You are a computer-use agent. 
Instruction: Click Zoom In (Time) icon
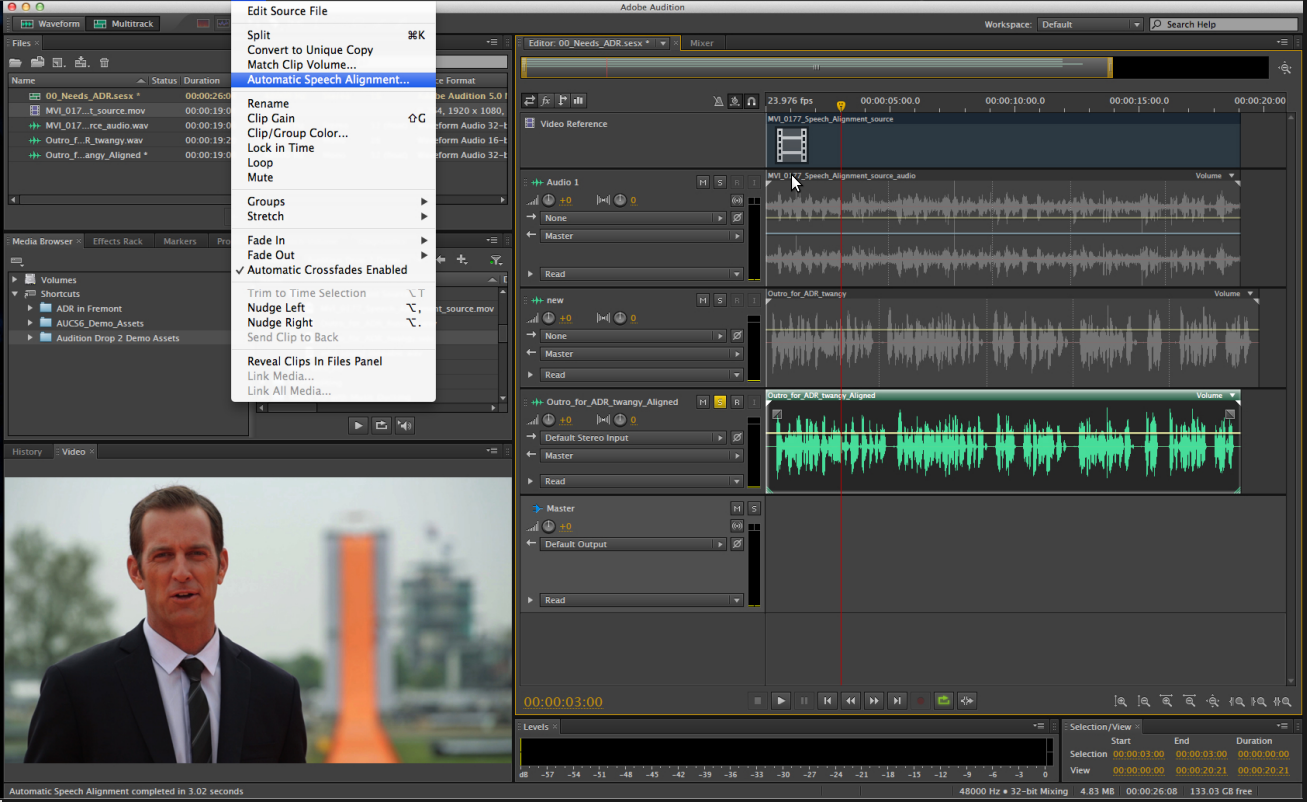point(1166,702)
